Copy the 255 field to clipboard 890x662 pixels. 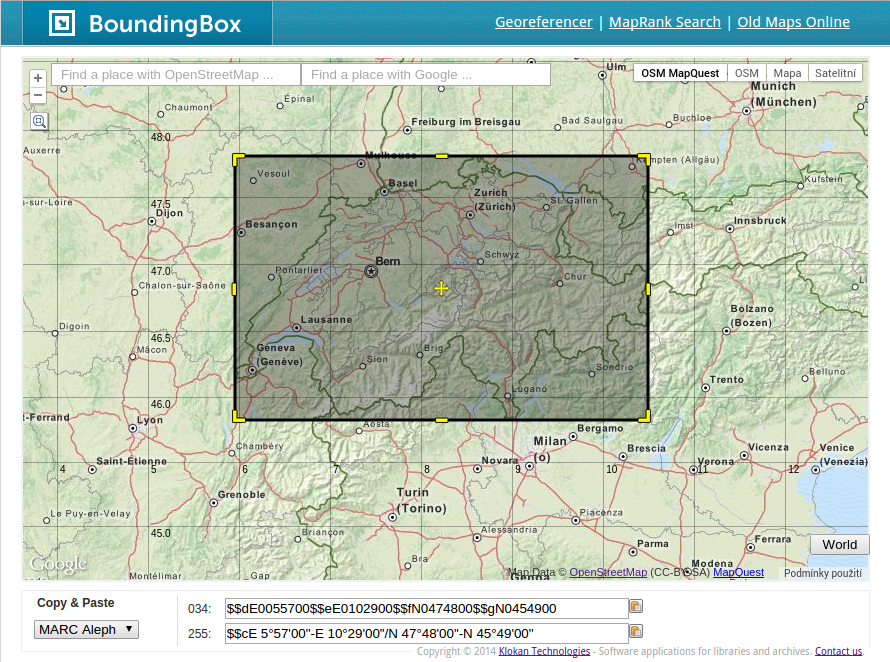(x=636, y=631)
